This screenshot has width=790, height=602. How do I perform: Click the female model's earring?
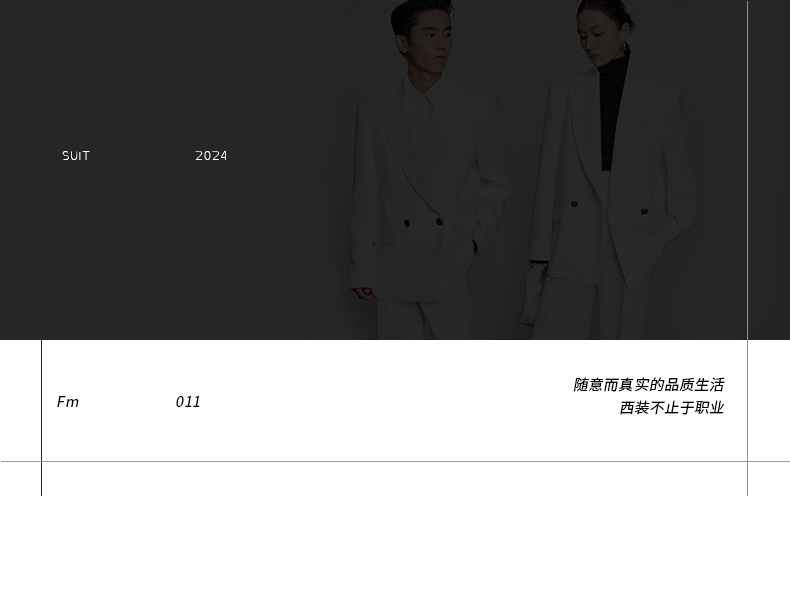[x=625, y=47]
